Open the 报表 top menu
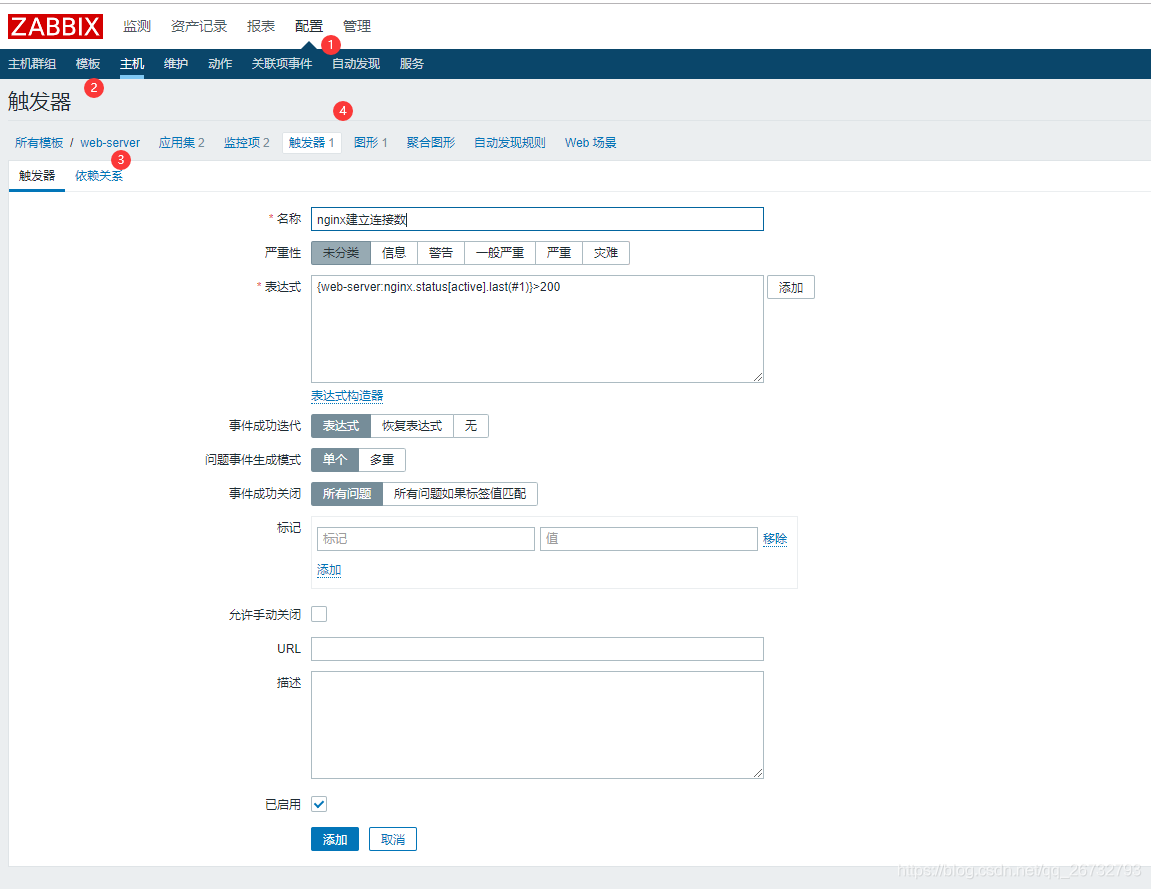The image size is (1151, 889). click(x=261, y=26)
